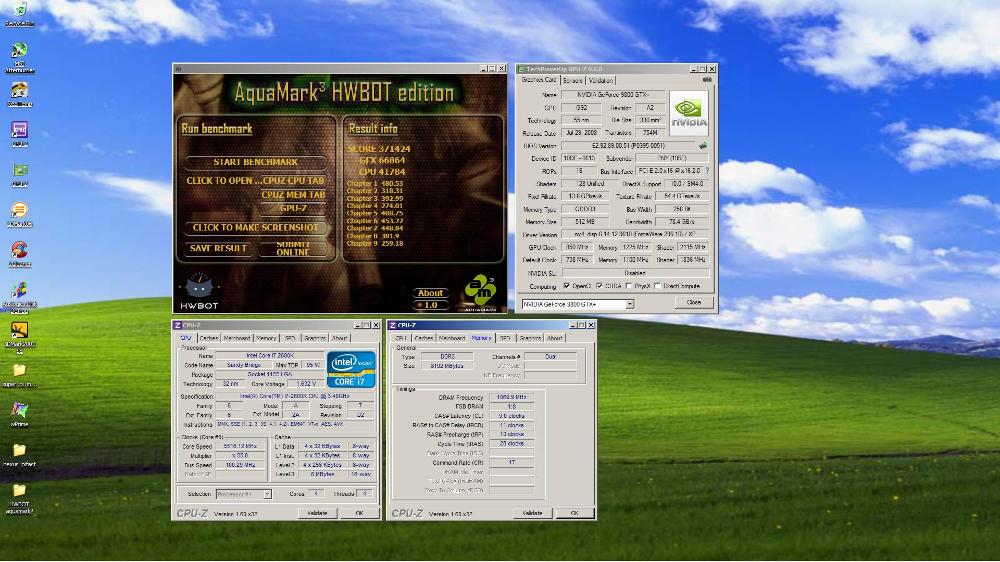Open the Processor Selection dropdown in CPU-Z
Screen dimensions: 1000x562
[267, 494]
